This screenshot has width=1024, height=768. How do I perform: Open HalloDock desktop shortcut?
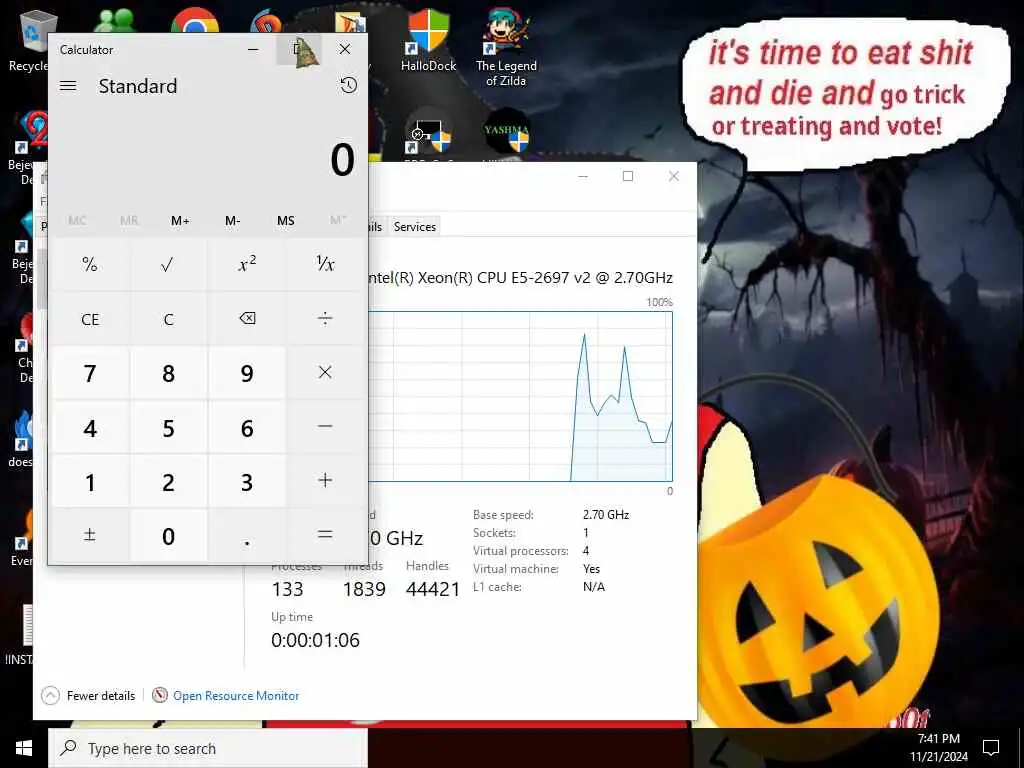(x=428, y=40)
